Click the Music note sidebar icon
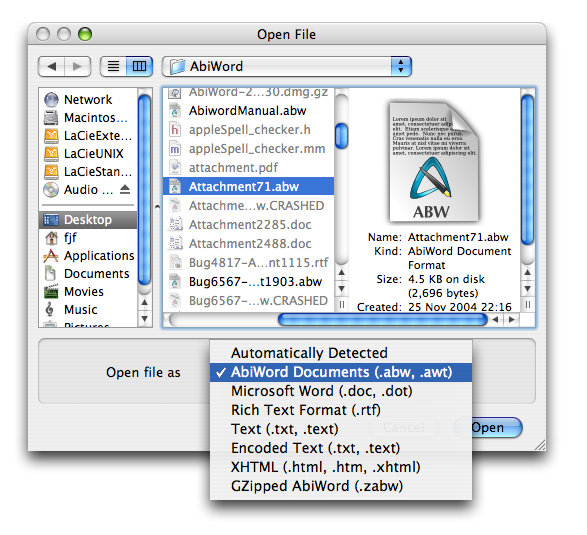The image size is (587, 535). [x=50, y=309]
